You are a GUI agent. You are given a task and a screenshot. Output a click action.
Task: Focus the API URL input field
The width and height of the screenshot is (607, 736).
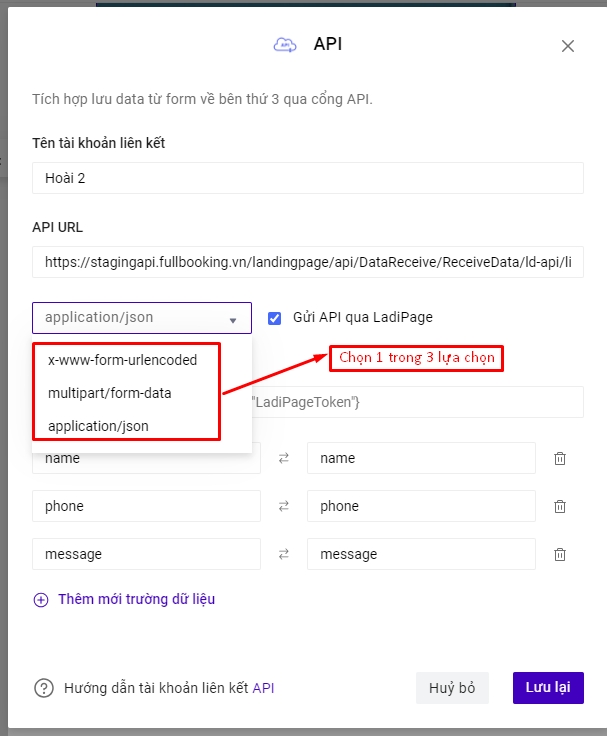(307, 262)
